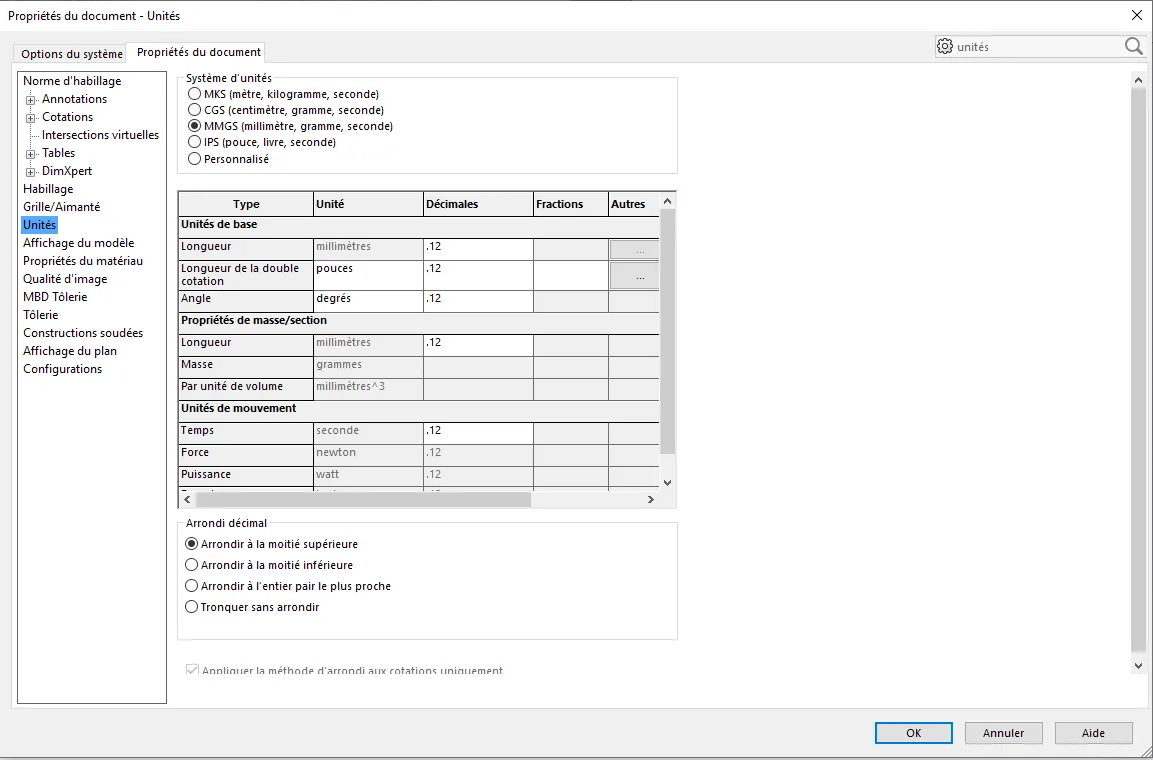This screenshot has width=1153, height=760.
Task: Select Constructions soudées item
Action: (x=83, y=333)
